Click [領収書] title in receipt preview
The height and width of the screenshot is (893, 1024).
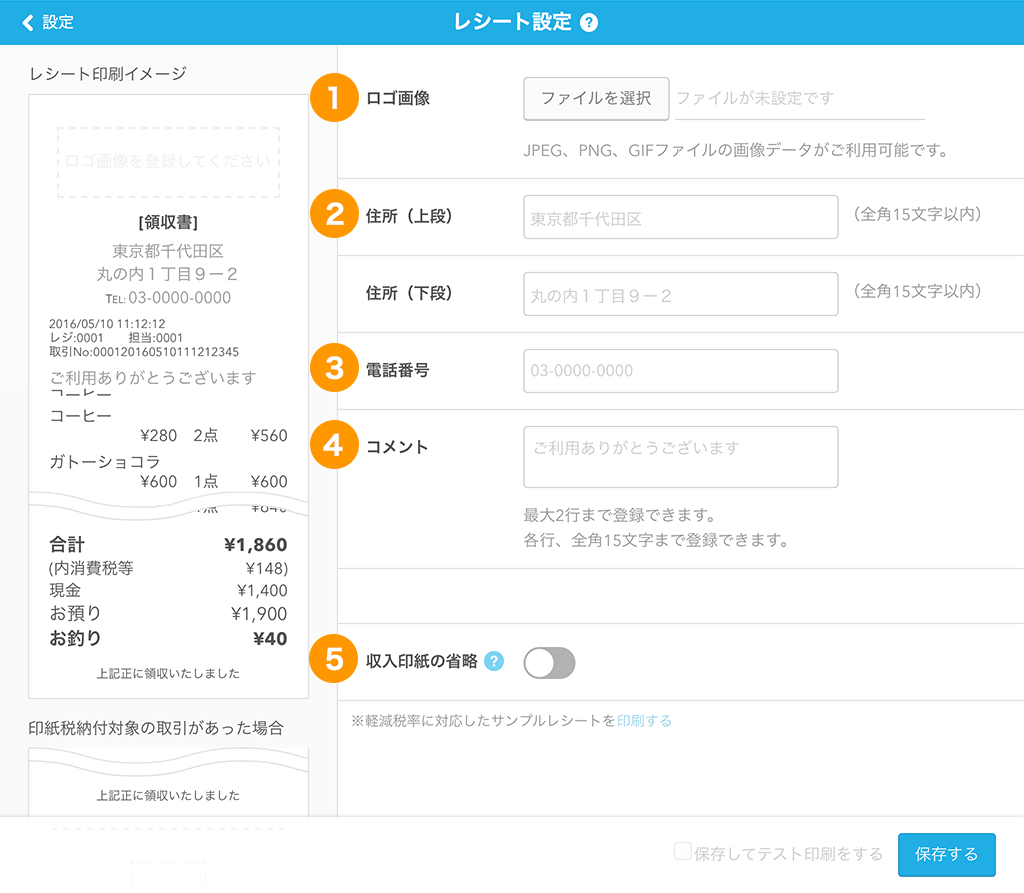[x=168, y=222]
